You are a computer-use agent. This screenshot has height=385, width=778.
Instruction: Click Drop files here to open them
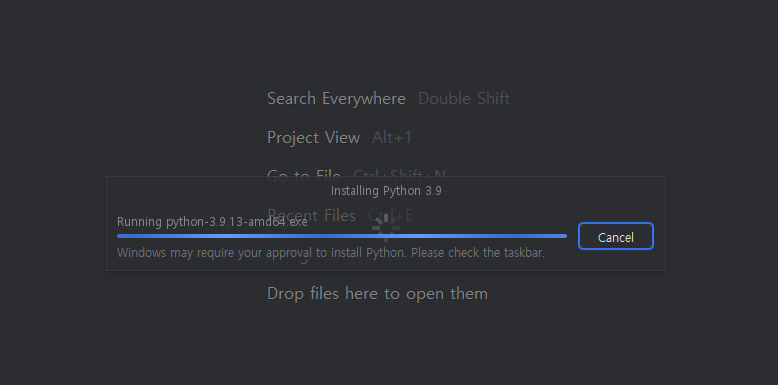[x=378, y=293]
